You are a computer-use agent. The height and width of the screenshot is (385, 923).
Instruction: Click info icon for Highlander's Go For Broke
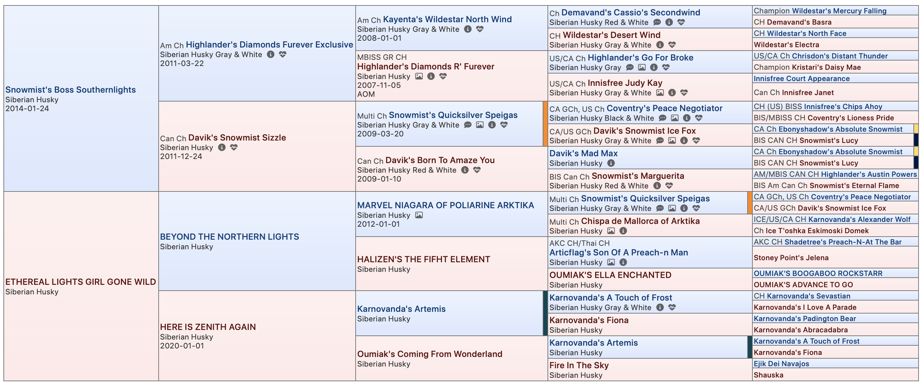click(654, 68)
